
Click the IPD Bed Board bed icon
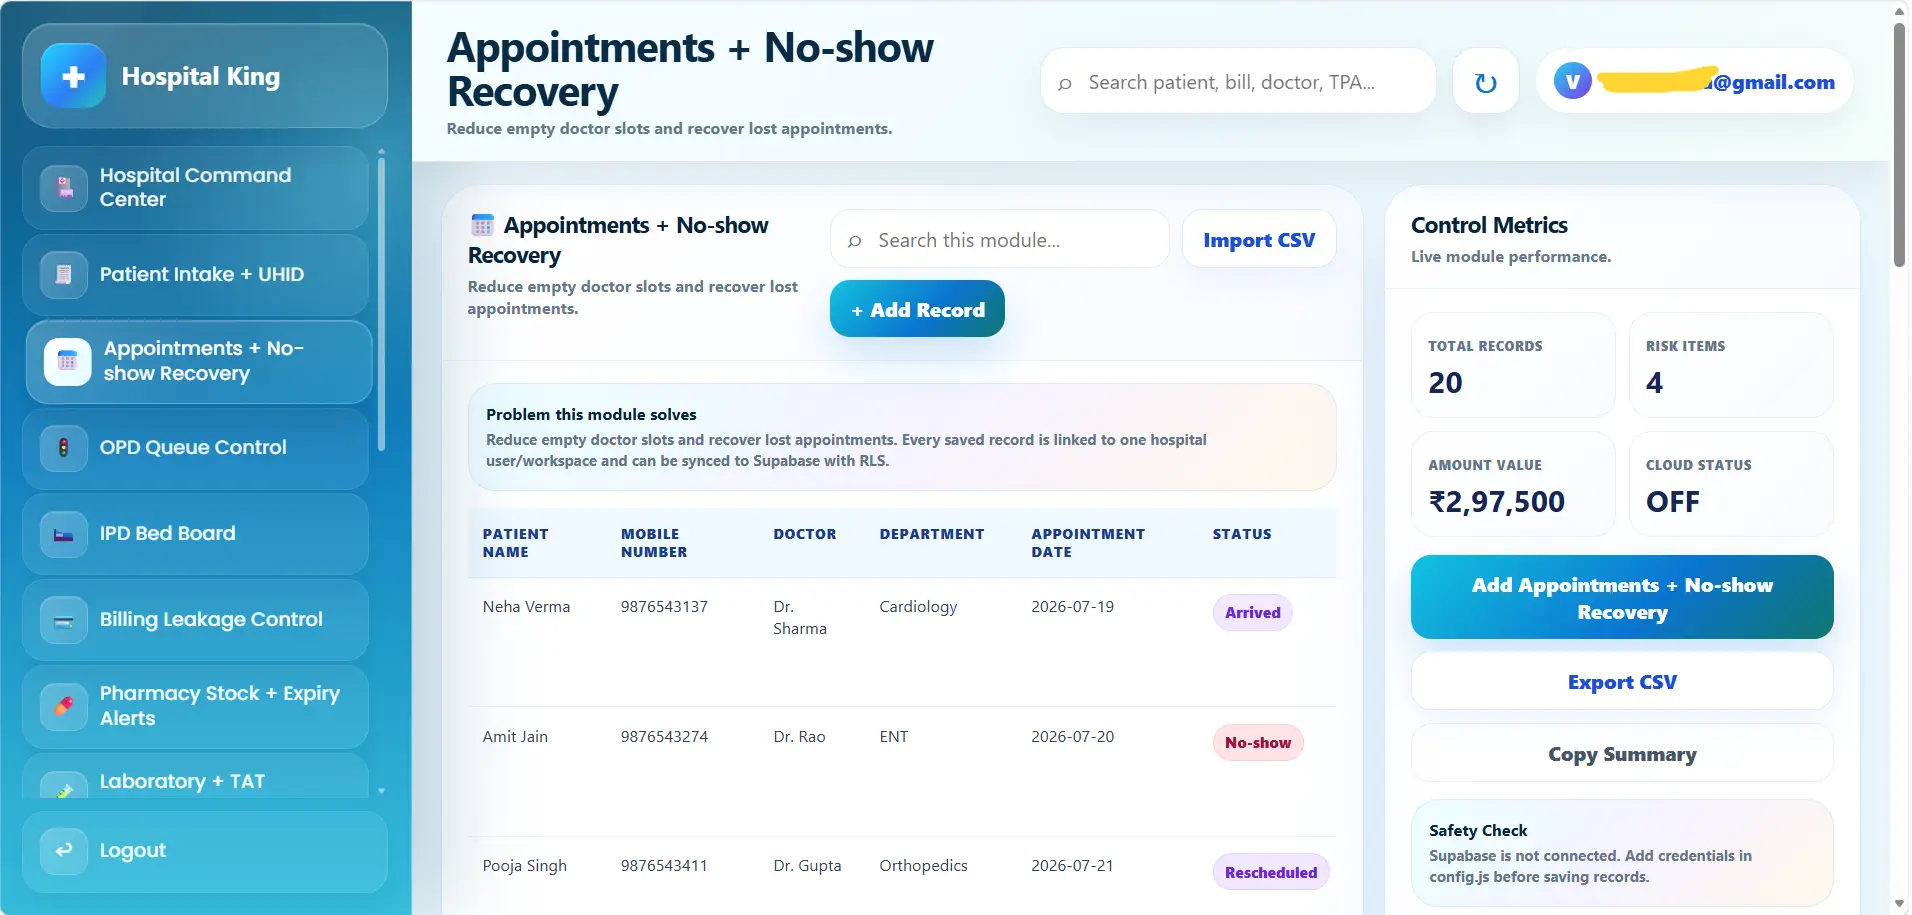pos(64,534)
